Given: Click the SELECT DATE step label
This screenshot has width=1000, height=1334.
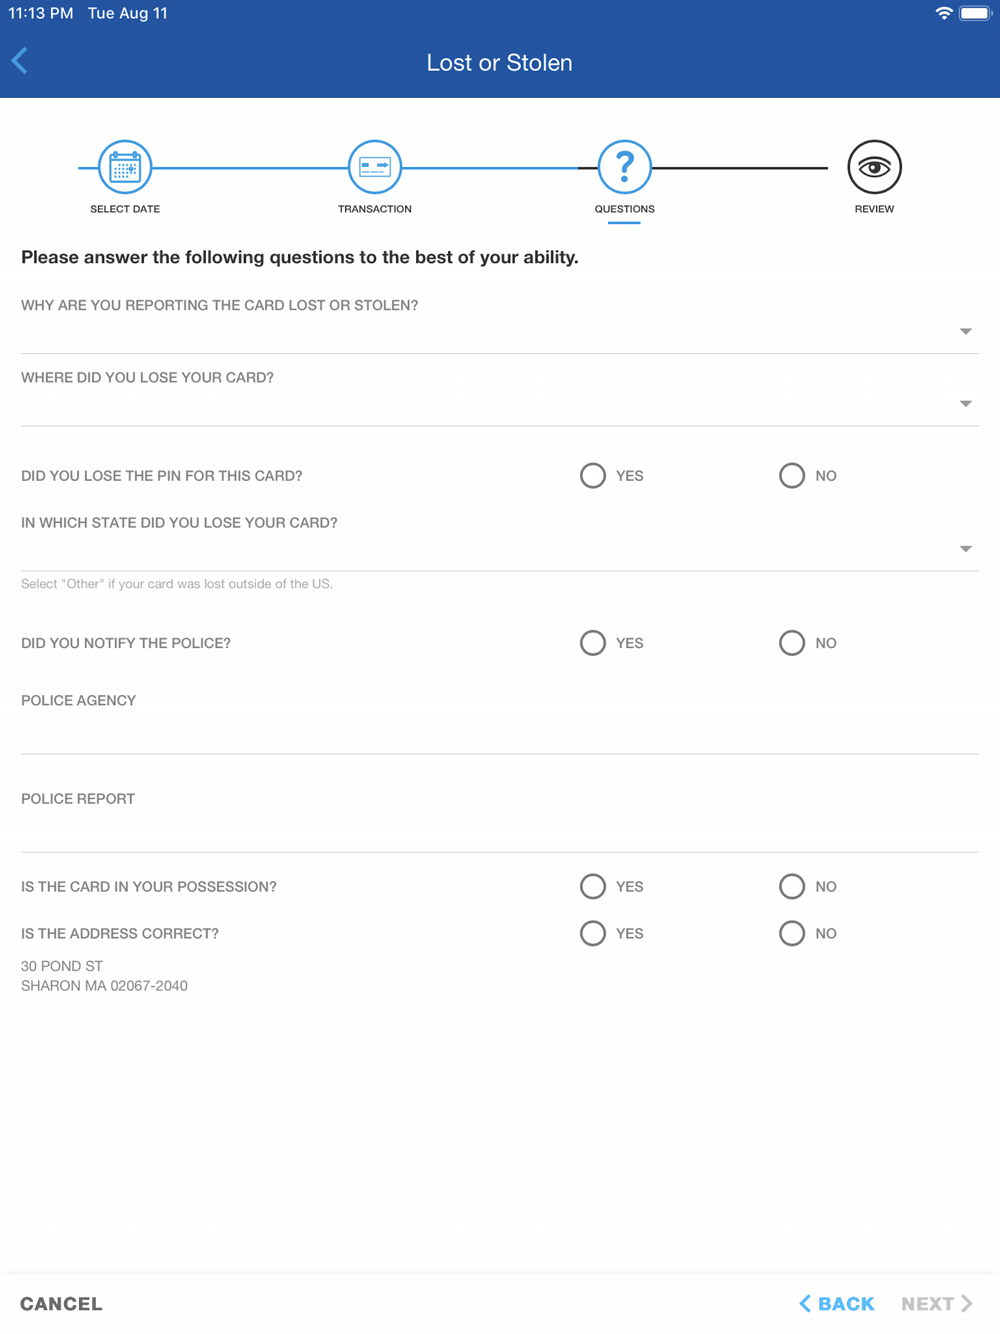Looking at the screenshot, I should (x=125, y=209).
